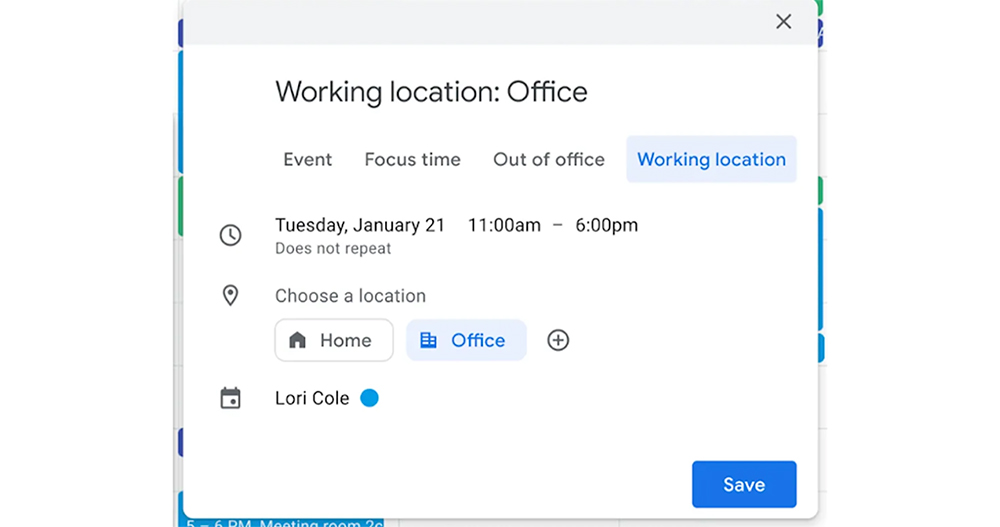Click the building icon in Office chip
This screenshot has width=1000, height=527.
429,340
